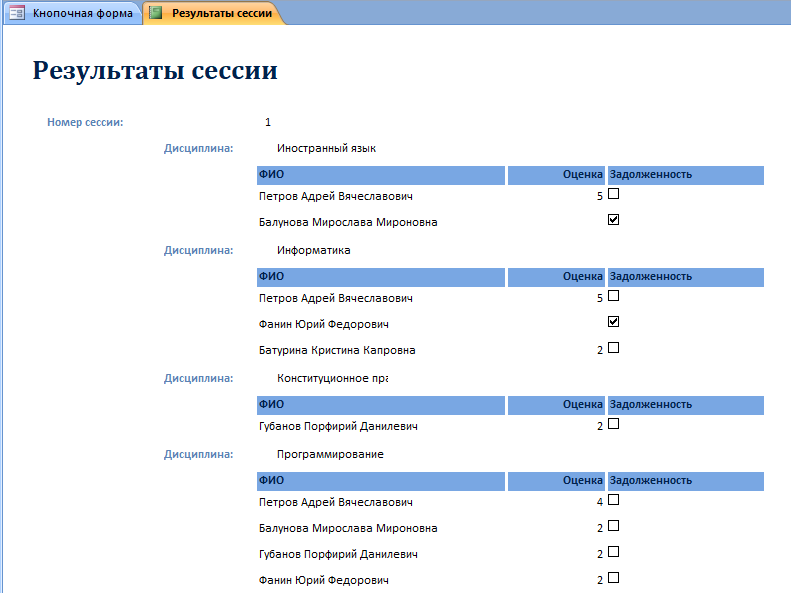791x593 pixels.
Task: Click ФИО header under Информатика
Action: (381, 277)
